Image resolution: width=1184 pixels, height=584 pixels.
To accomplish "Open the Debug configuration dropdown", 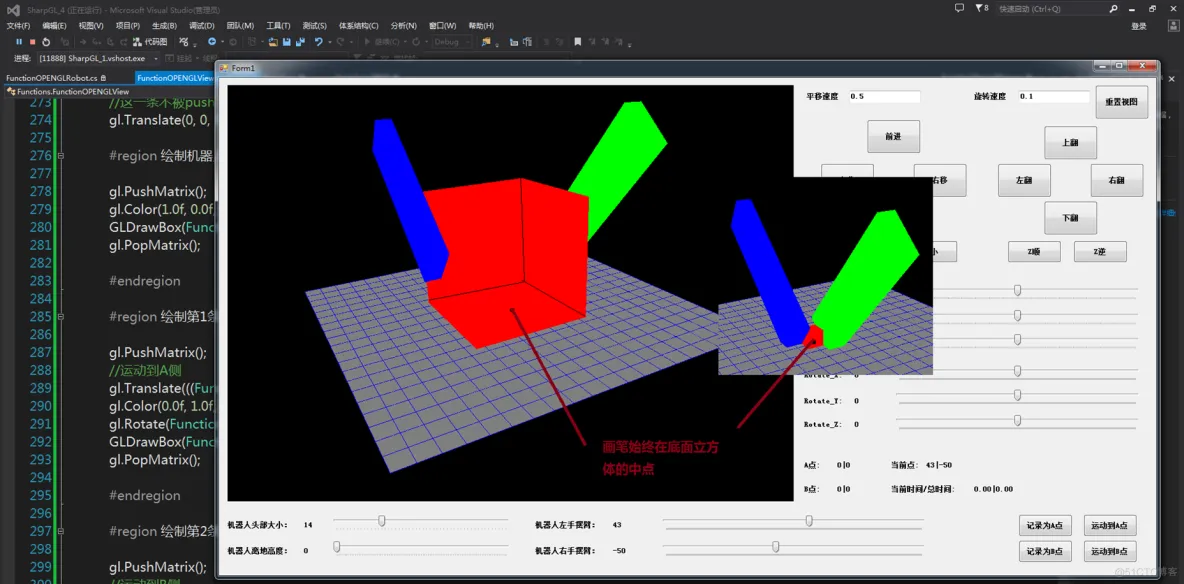I will click(x=452, y=42).
